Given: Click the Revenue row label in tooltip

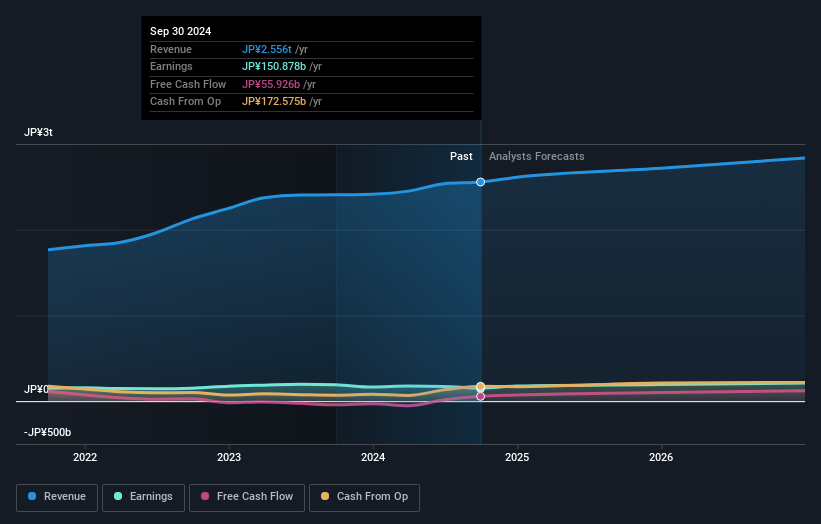Looking at the screenshot, I should 171,49.
